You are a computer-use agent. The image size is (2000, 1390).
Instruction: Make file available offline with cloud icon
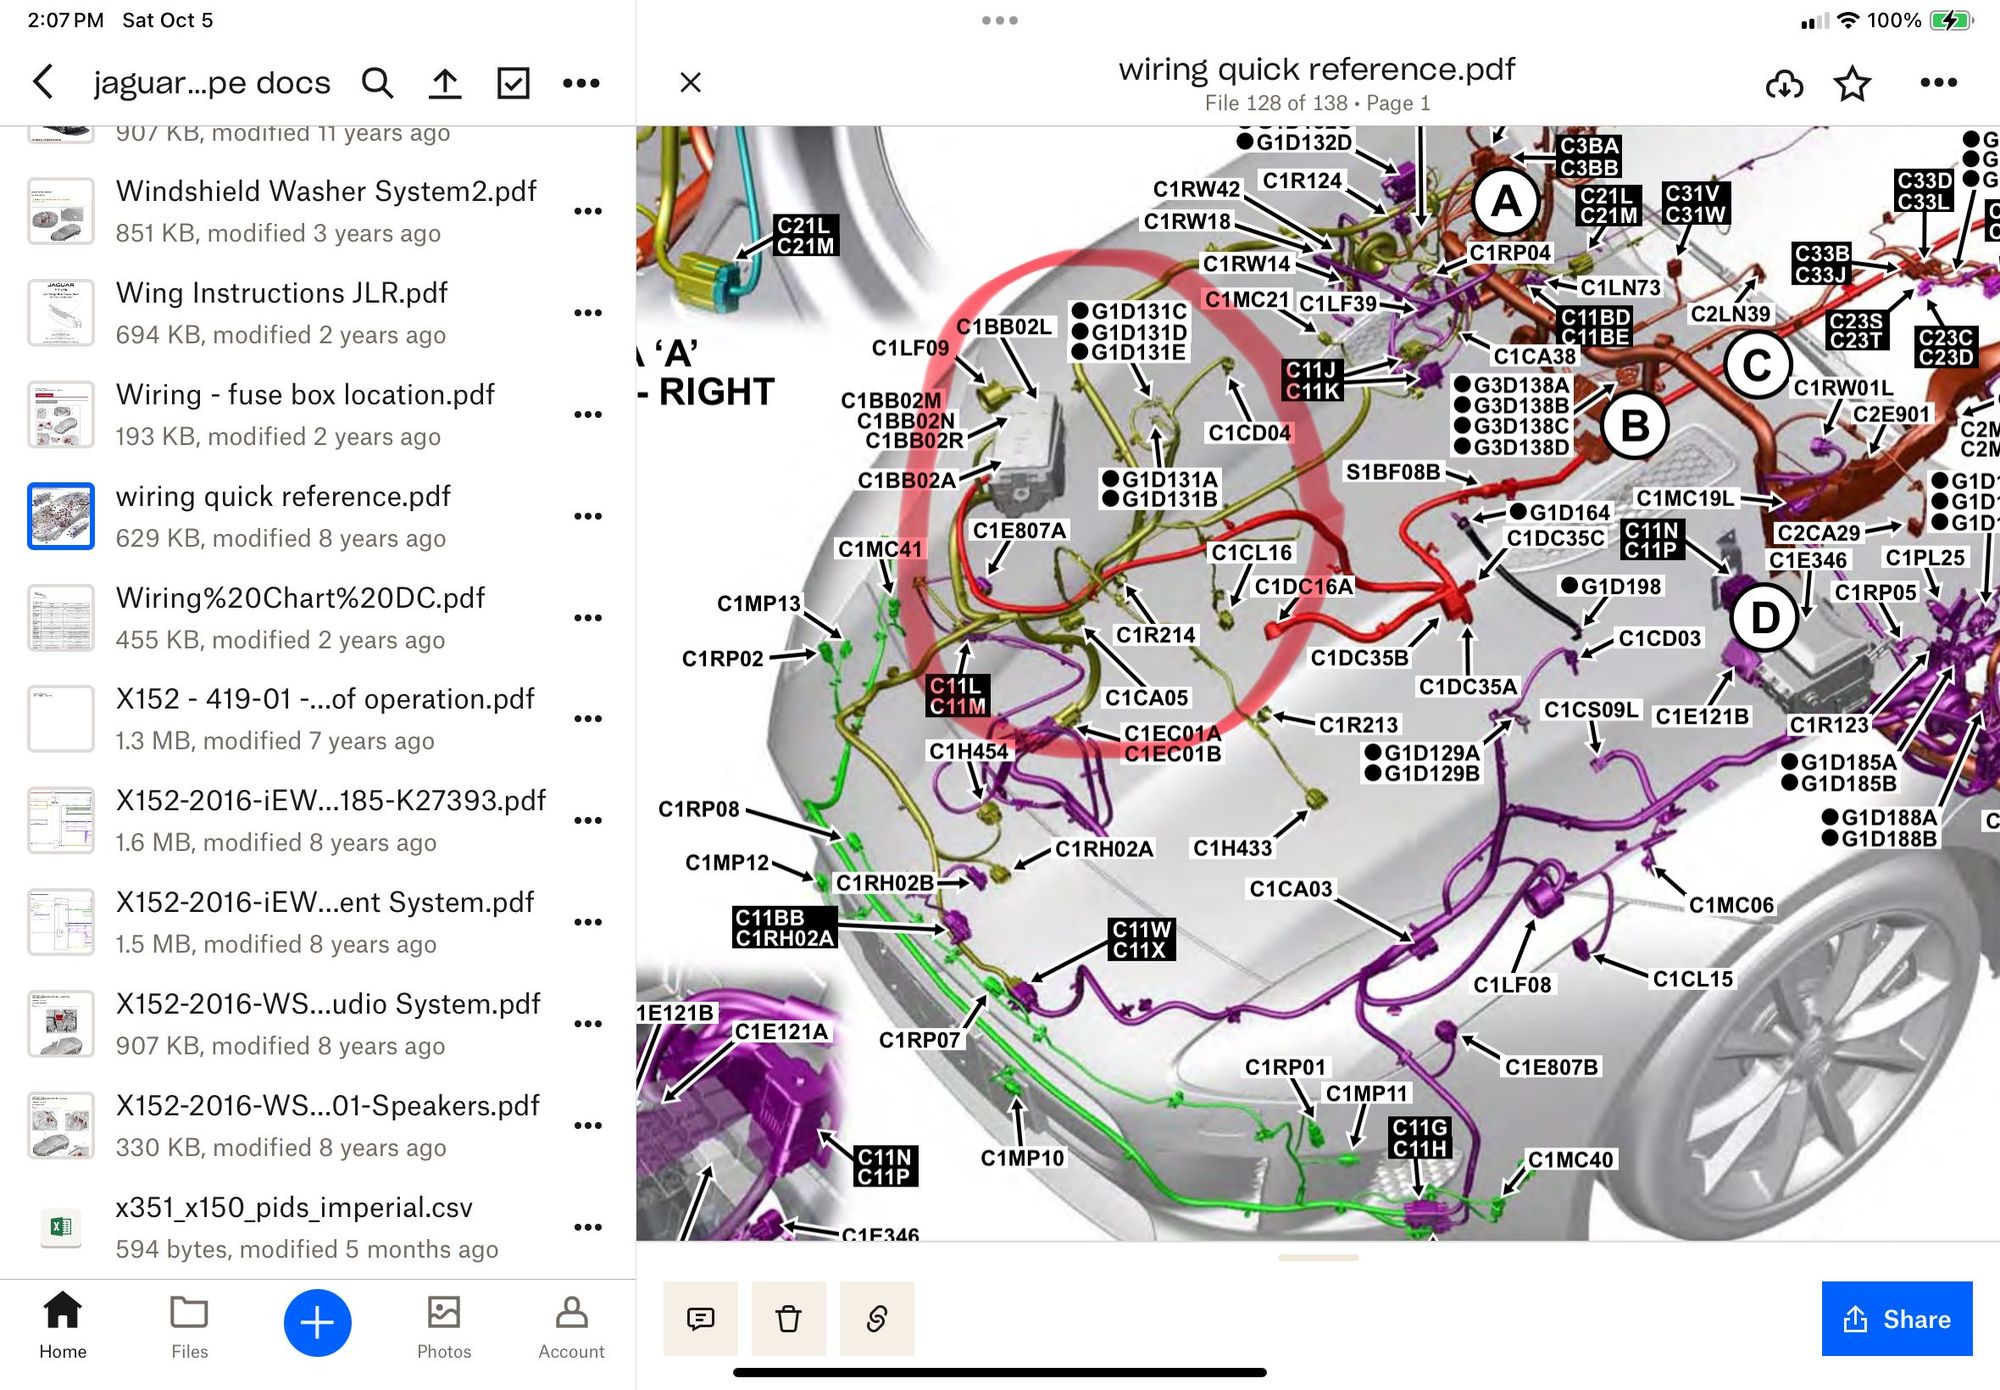[x=1784, y=84]
